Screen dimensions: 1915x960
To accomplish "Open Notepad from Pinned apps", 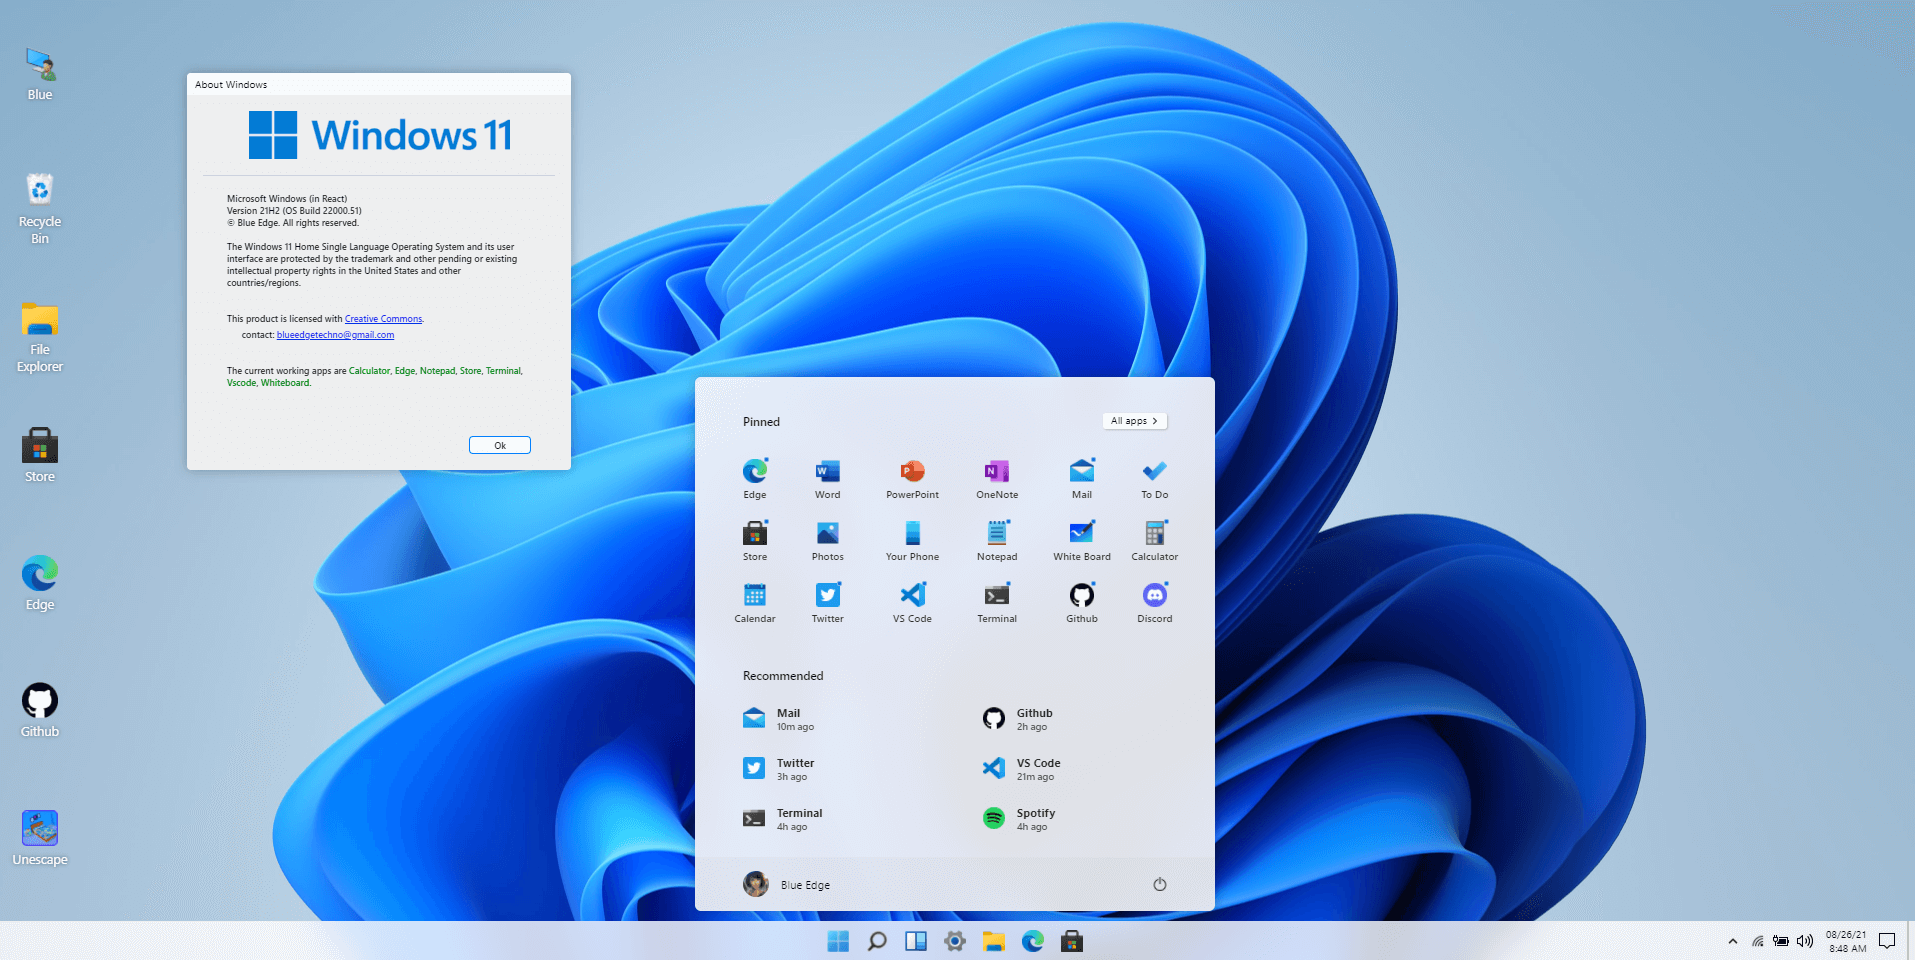I will pos(997,540).
